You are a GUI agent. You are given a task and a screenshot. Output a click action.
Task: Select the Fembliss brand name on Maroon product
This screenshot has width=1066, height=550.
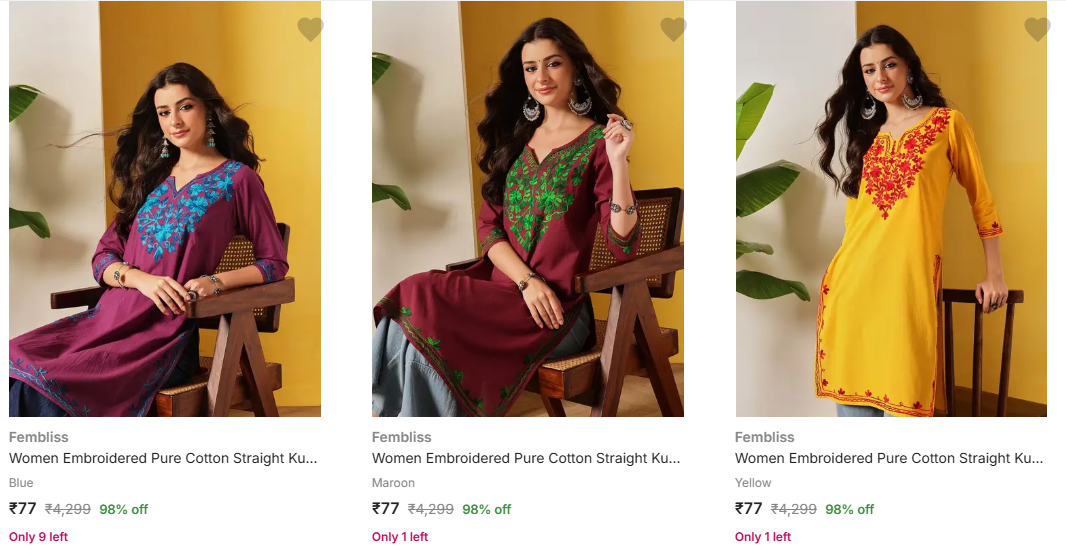[402, 437]
